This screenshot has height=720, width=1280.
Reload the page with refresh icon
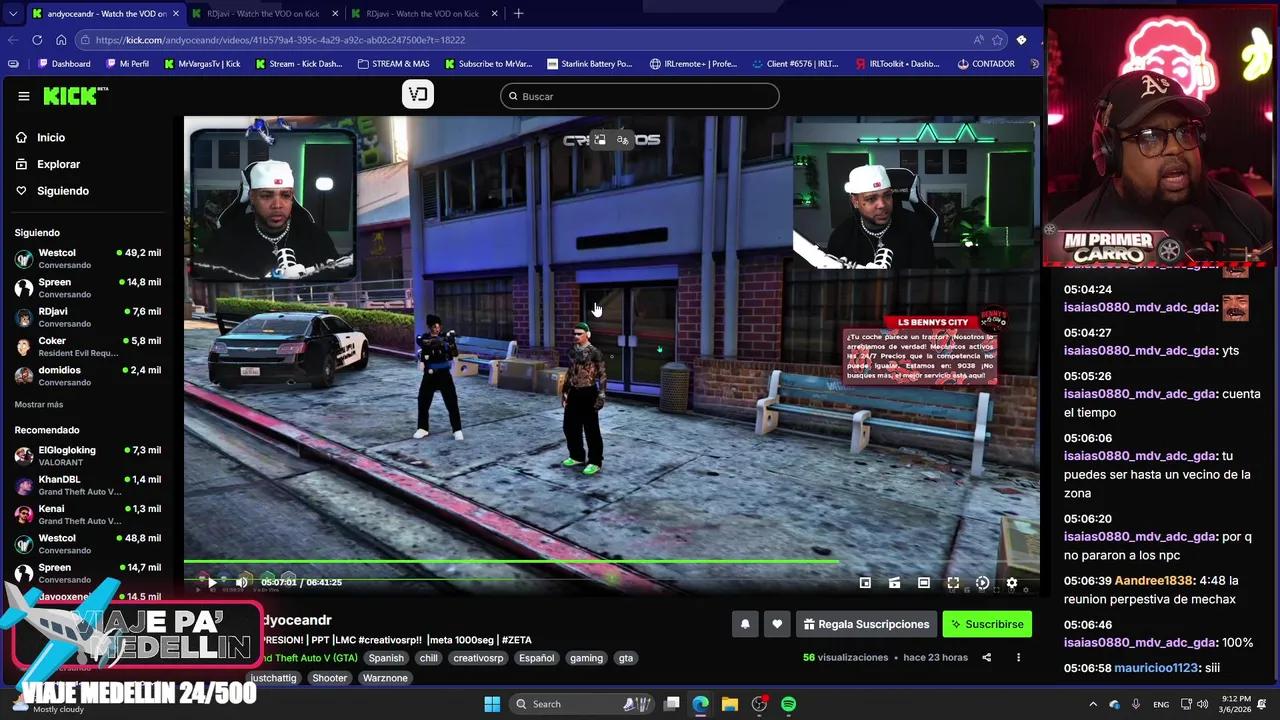37,40
